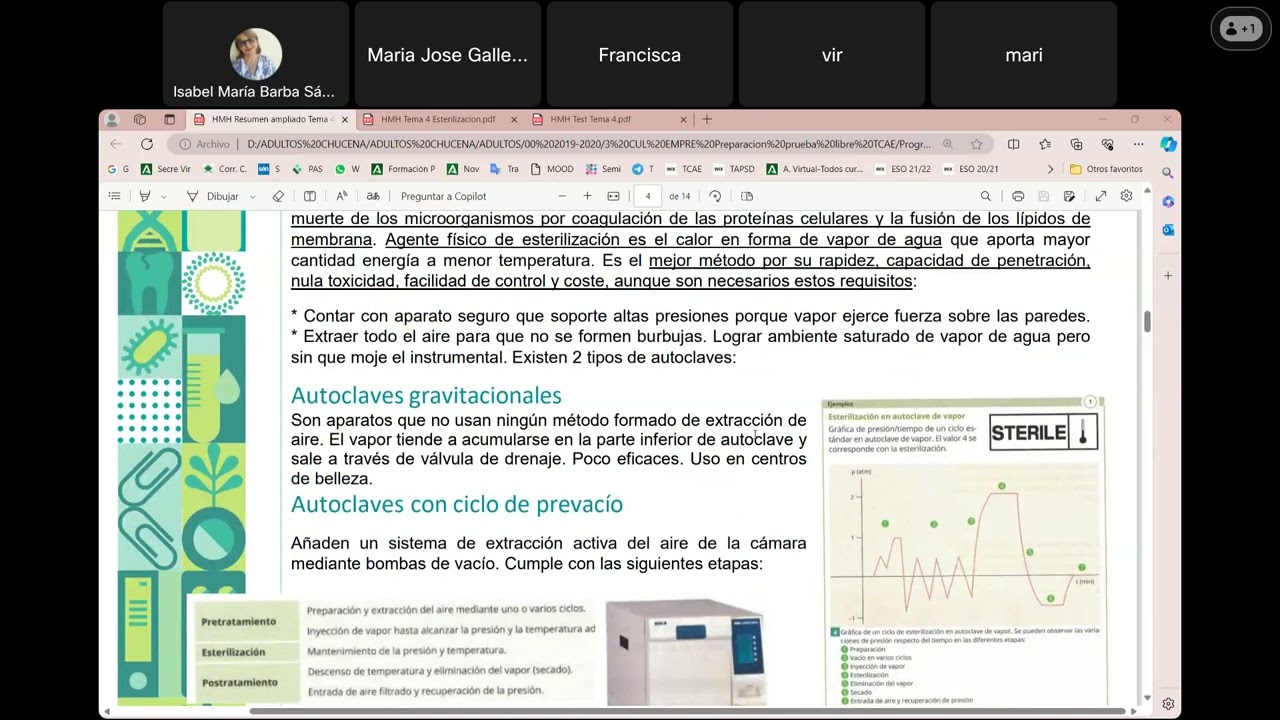Print the PDF document
Screen dimensions: 1280x720
click(x=1018, y=196)
